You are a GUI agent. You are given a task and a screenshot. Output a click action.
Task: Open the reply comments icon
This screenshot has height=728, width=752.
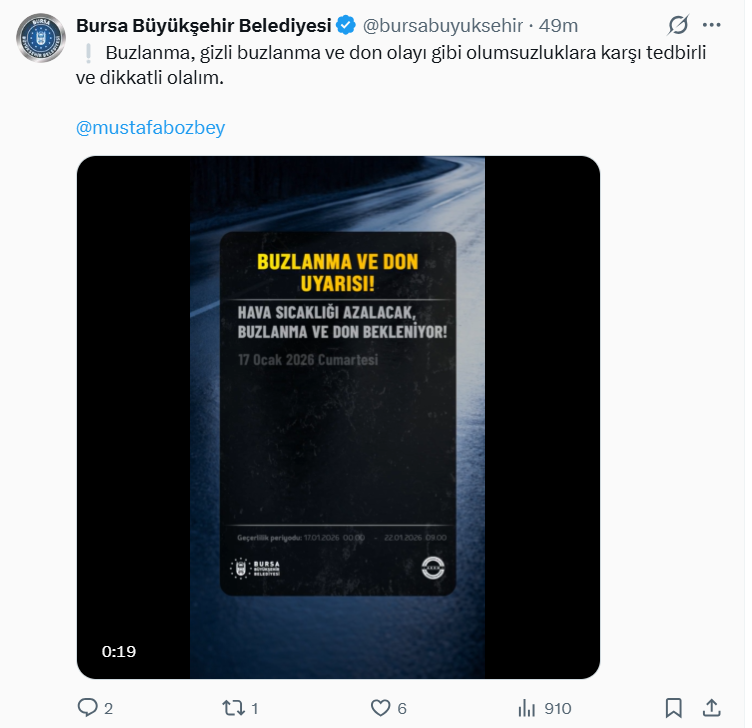[x=87, y=708]
